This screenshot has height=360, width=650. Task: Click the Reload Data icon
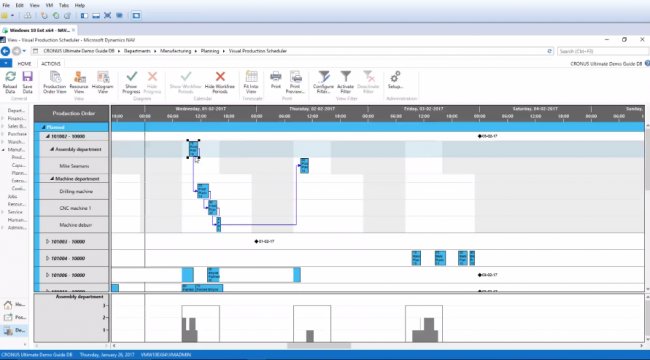[10, 77]
